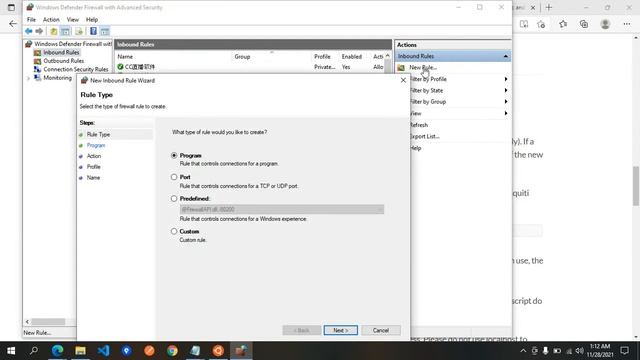
Task: Click the Forward arrow in firewall toolbar
Action: pyautogui.click(x=39, y=31)
